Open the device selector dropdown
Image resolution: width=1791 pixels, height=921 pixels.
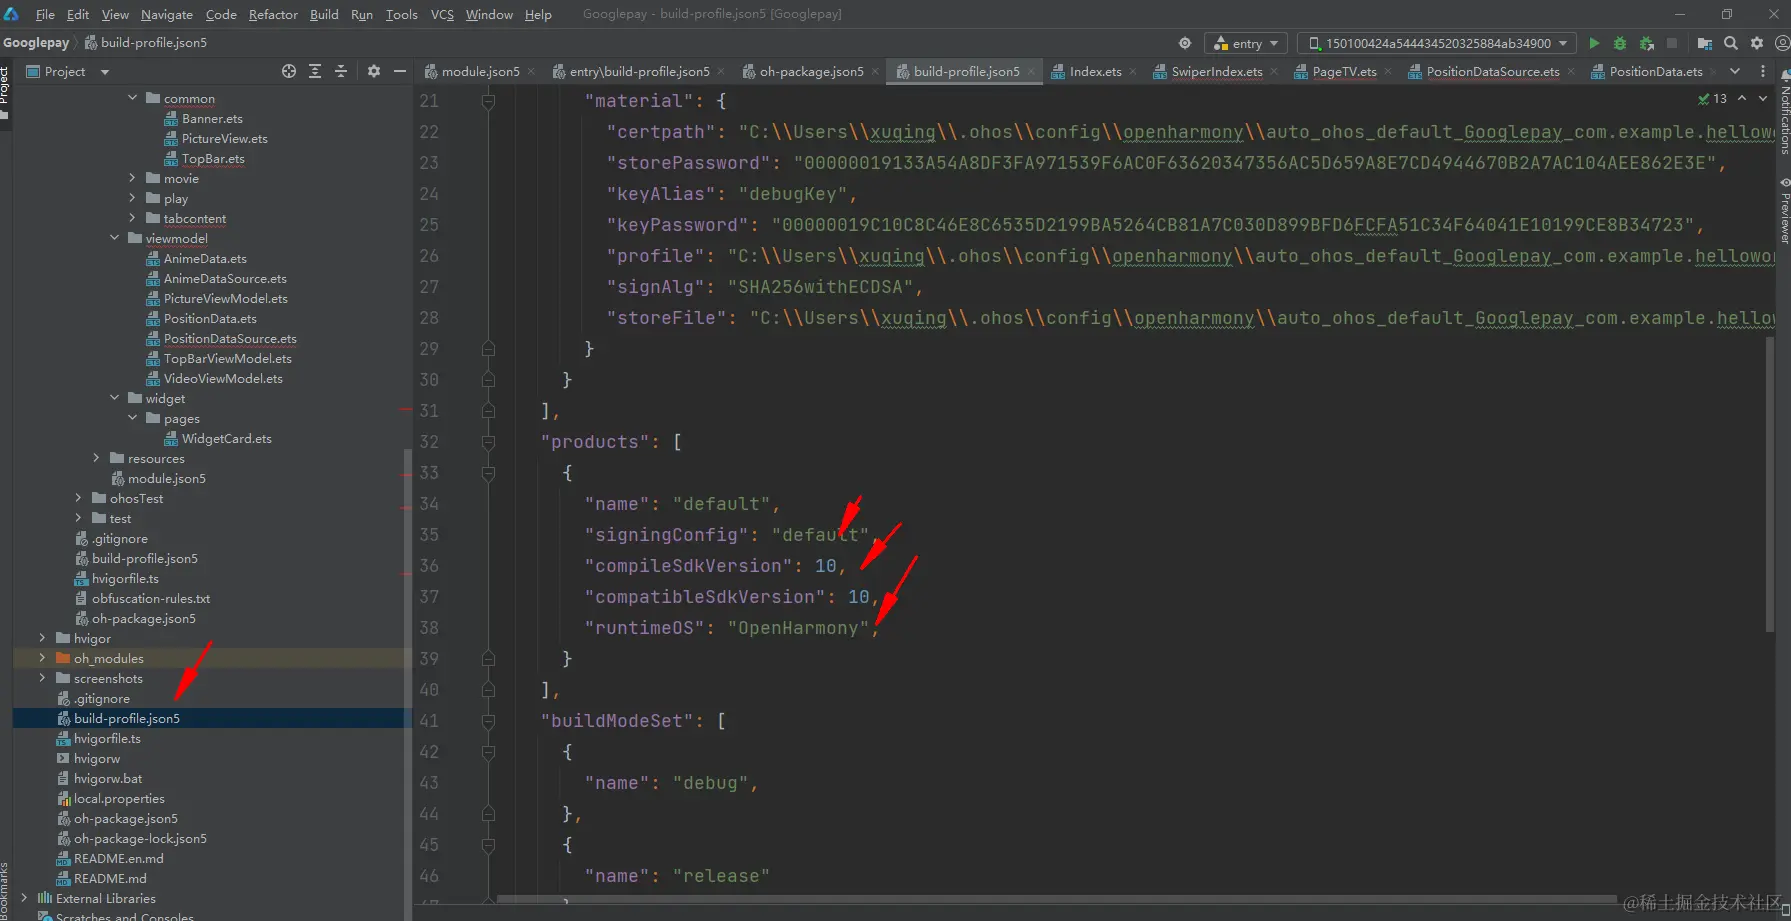click(1436, 43)
